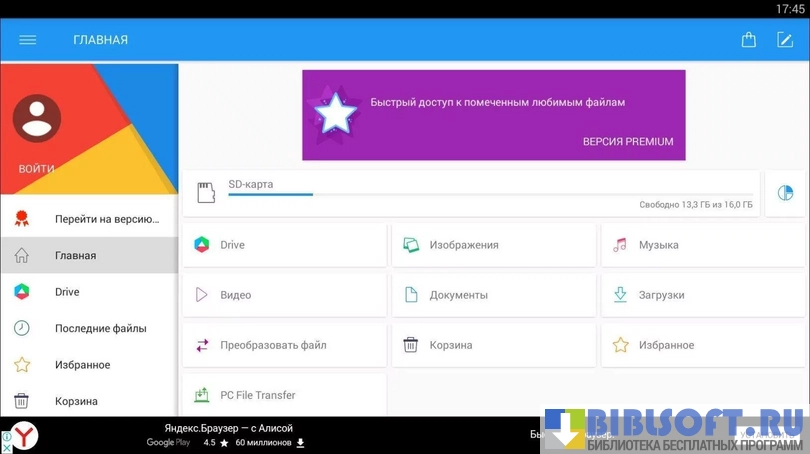
Task: Tap the profile avatar icon
Action: point(37,118)
